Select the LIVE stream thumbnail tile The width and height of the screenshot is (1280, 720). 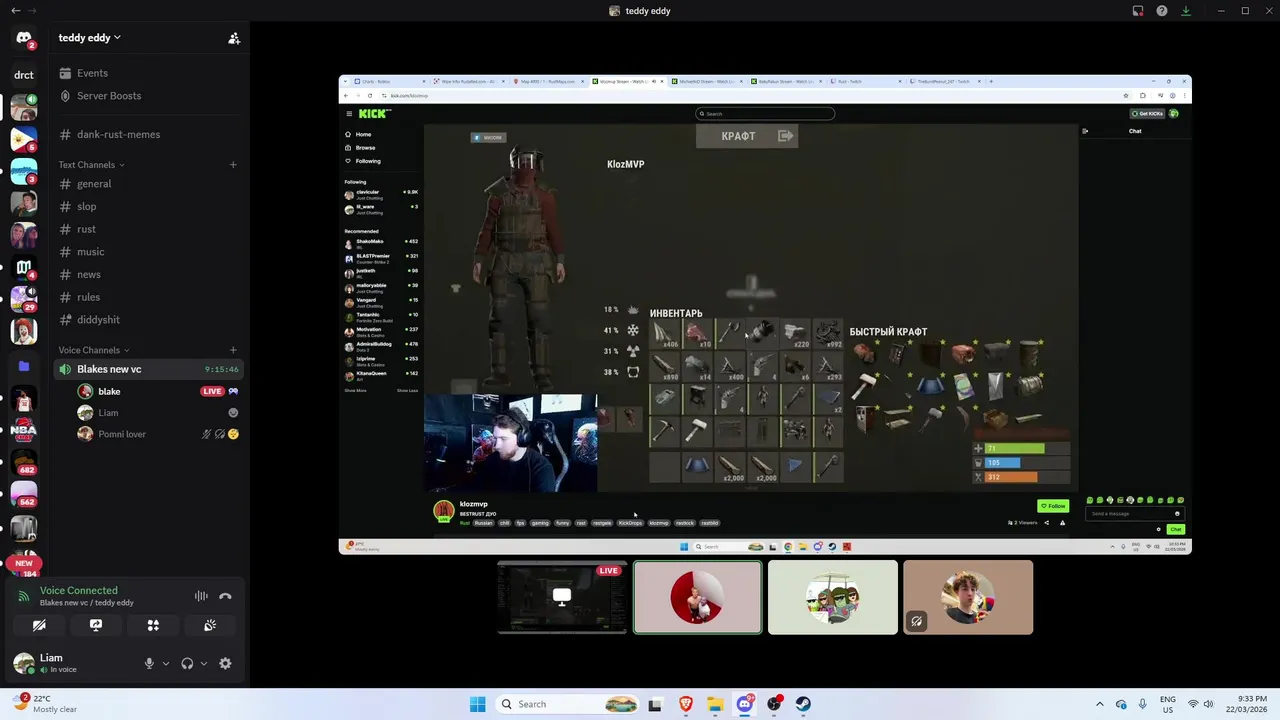(563, 597)
